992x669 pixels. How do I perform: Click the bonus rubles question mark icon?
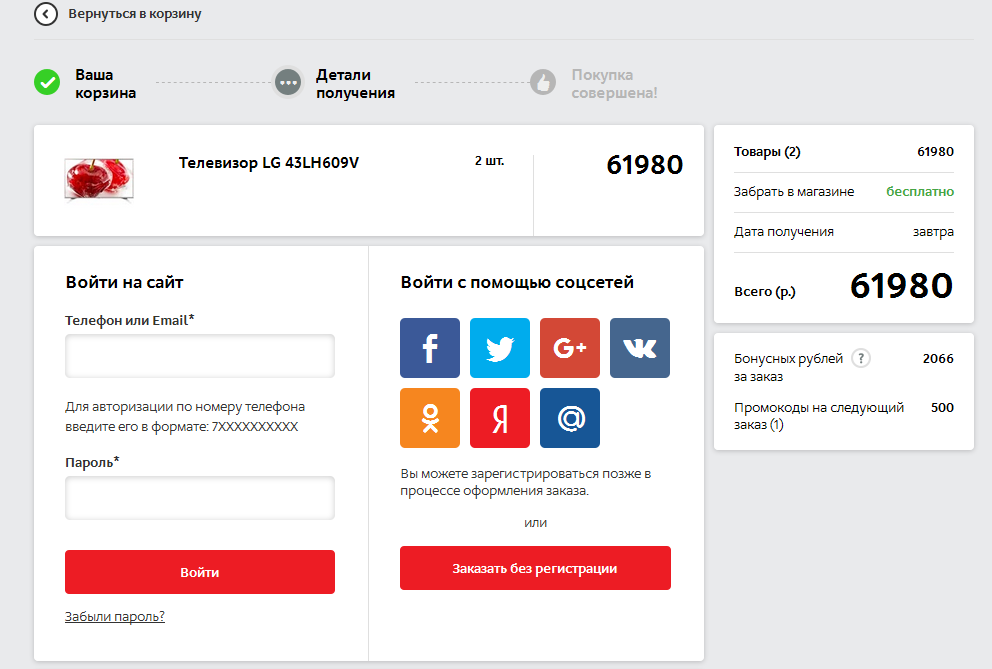click(x=860, y=358)
